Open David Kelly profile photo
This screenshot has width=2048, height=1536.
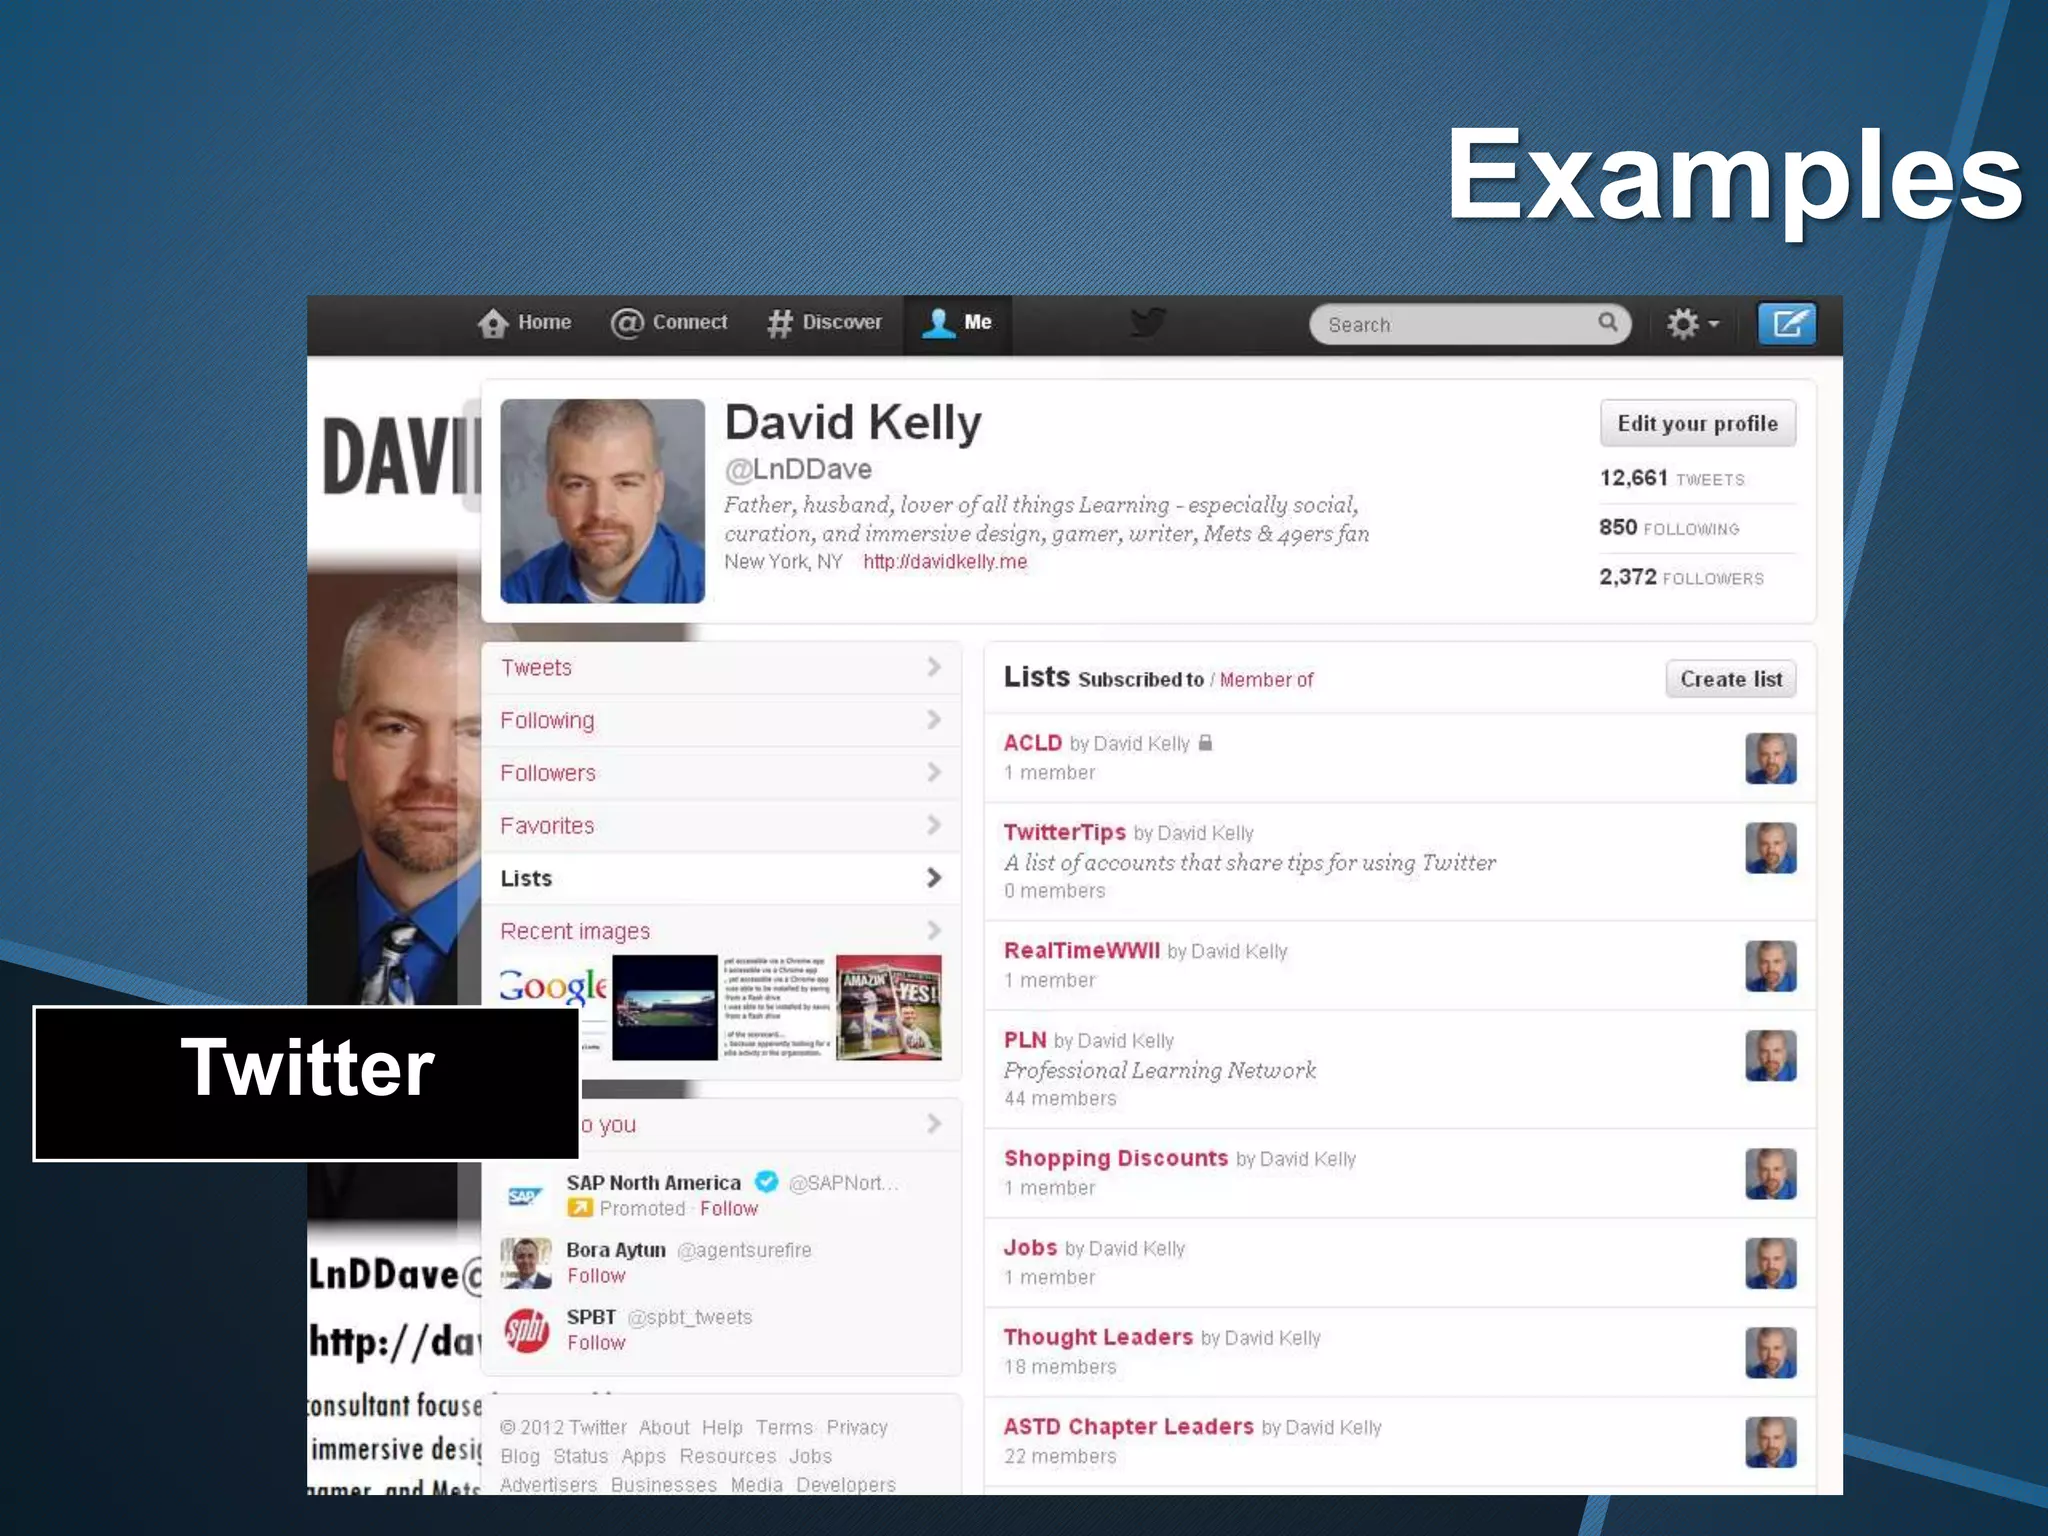click(x=602, y=501)
